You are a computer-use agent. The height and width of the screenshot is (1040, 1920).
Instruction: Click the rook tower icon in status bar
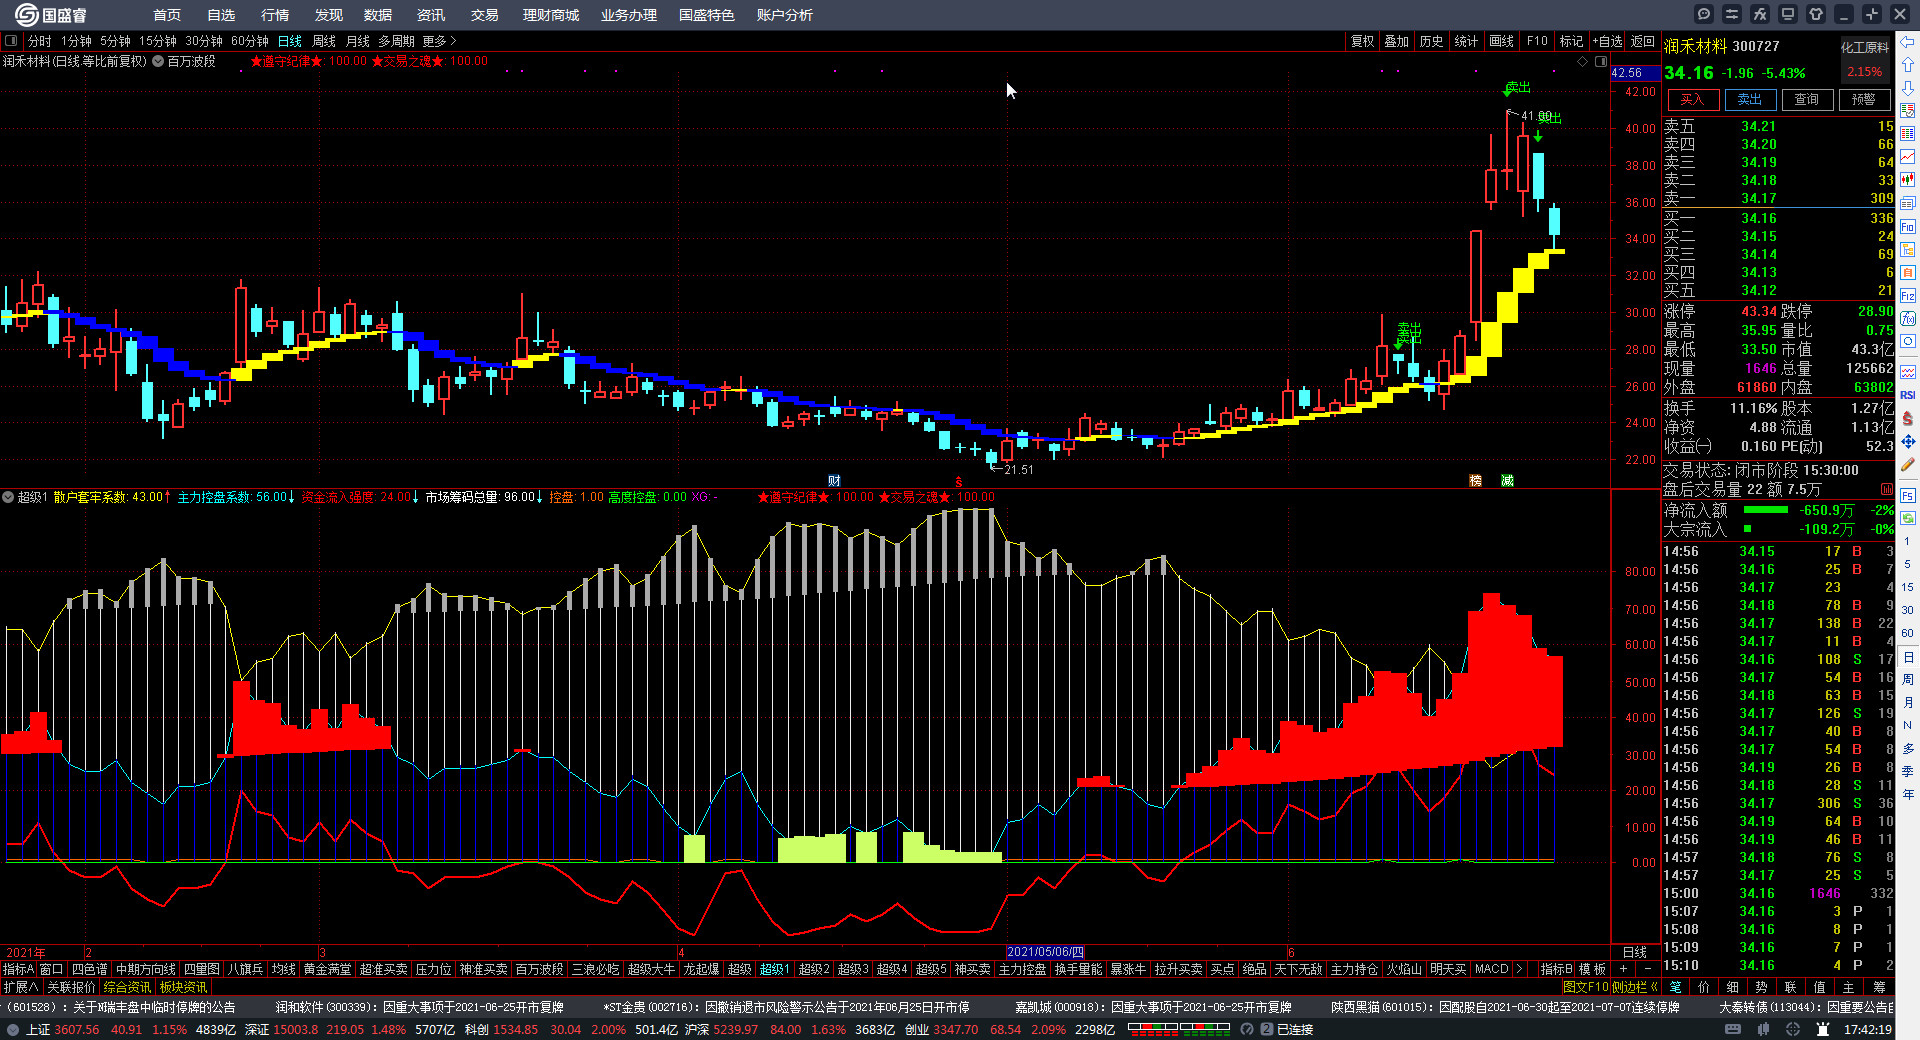tap(1823, 1029)
